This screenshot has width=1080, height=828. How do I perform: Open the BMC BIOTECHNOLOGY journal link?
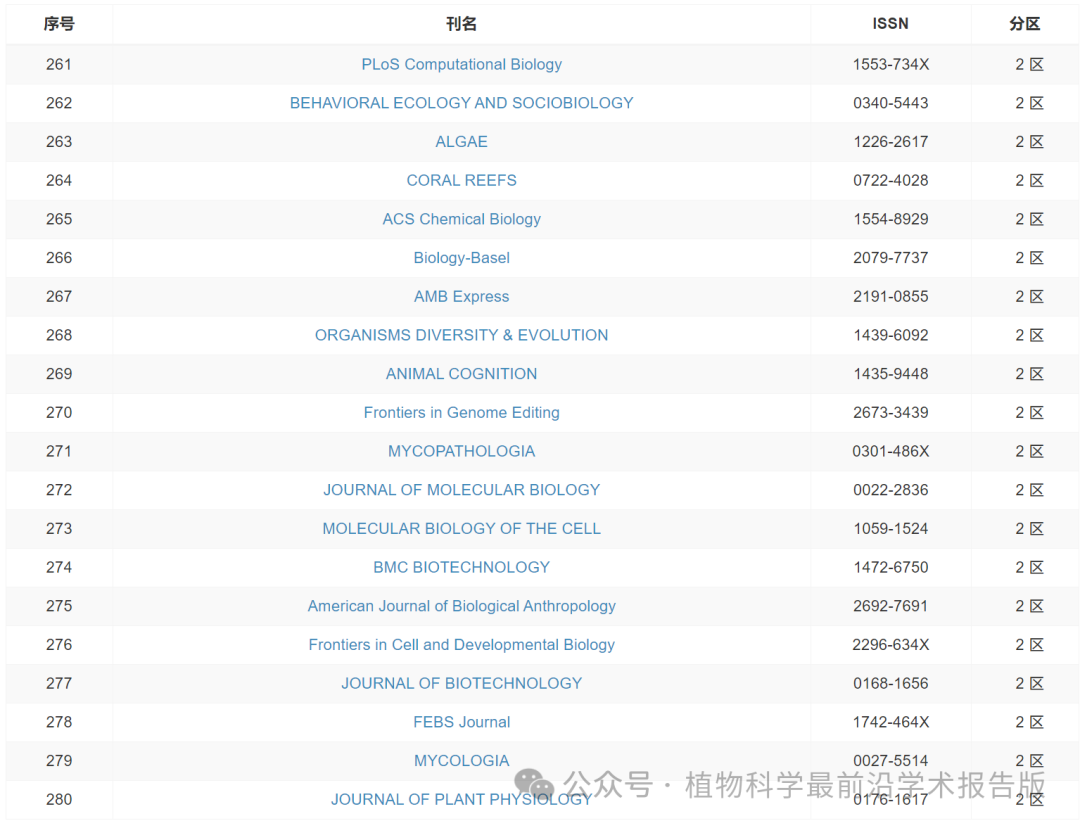461,567
